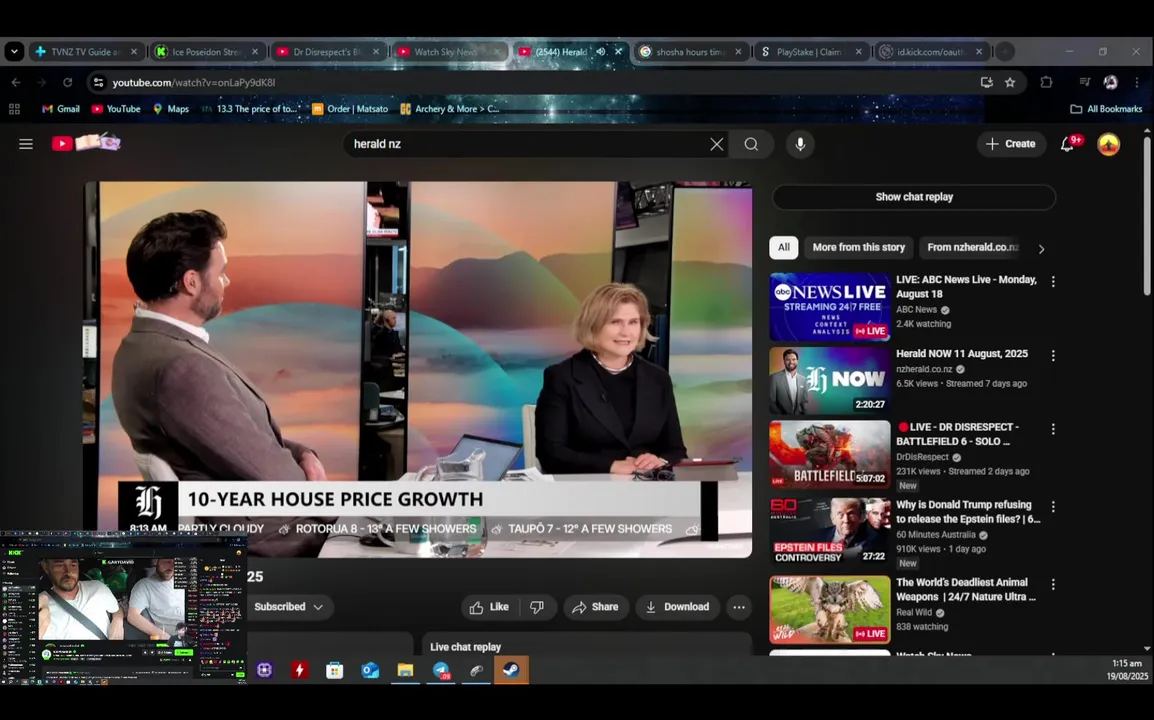Image resolution: width=1154 pixels, height=720 pixels.
Task: Open the YouTube guide hamburger menu
Action: [x=26, y=144]
